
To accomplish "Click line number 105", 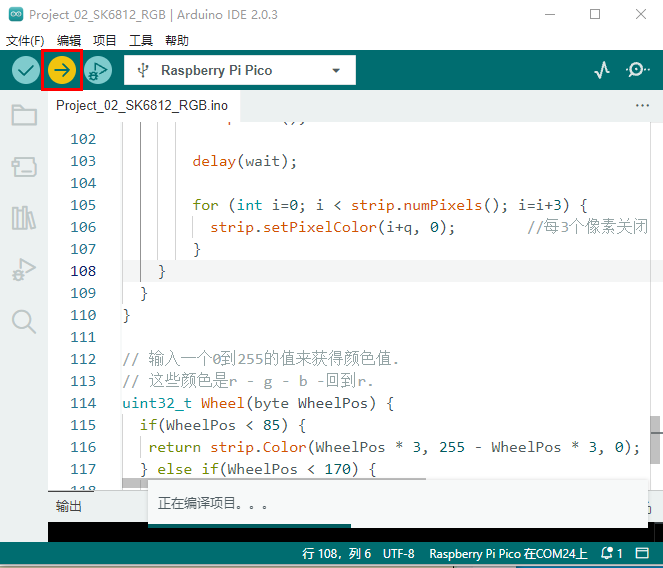I will (83, 205).
